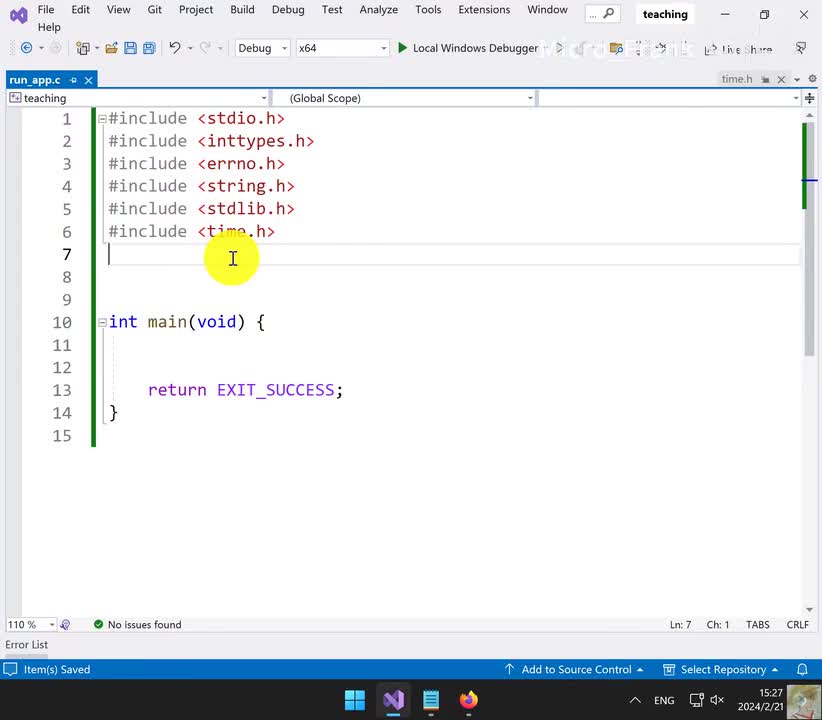Open the tab overflow dropdown arrow near time.h
The width and height of the screenshot is (822, 720).
click(797, 80)
